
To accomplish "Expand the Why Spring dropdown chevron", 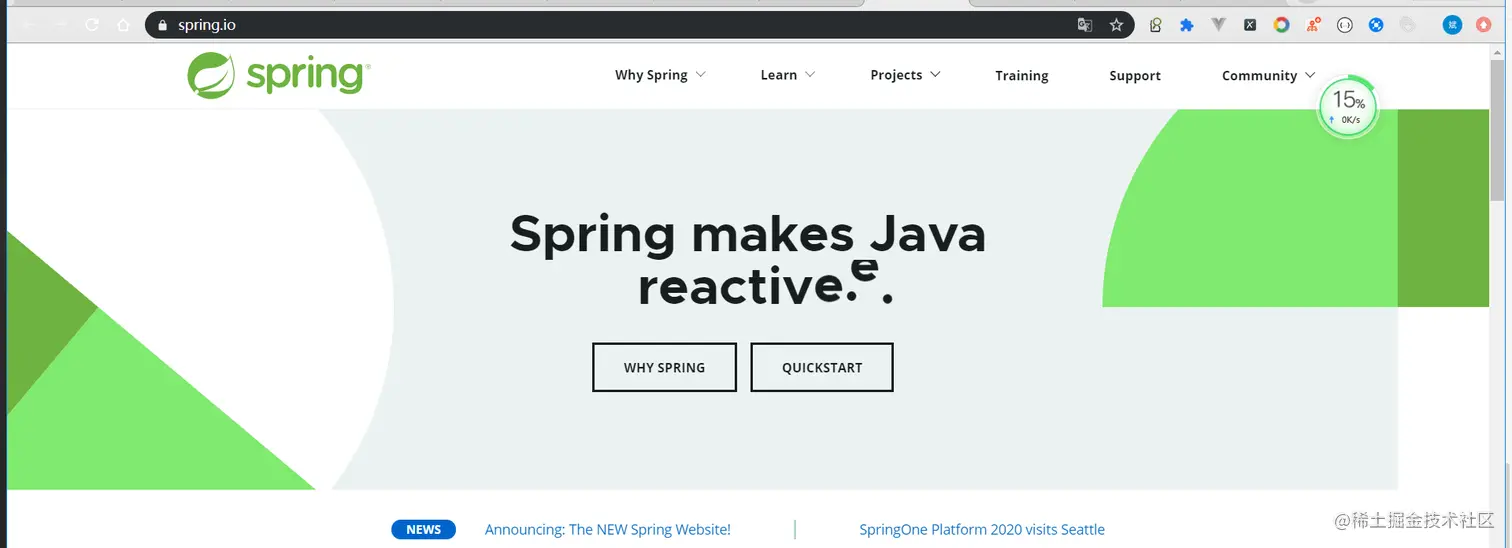I will pos(700,74).
